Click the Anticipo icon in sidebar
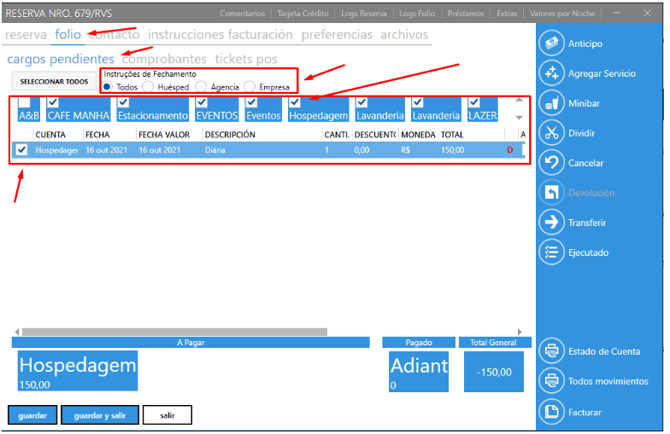This screenshot has height=434, width=670. pos(551,44)
